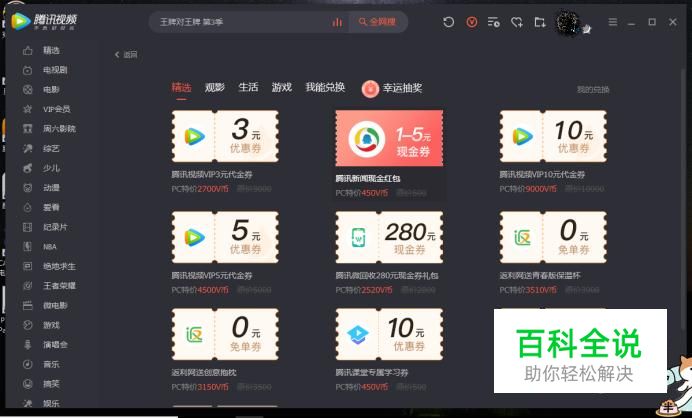This screenshot has width=692, height=418.
Task: Open downloads folder icon in top bar
Action: 540,22
